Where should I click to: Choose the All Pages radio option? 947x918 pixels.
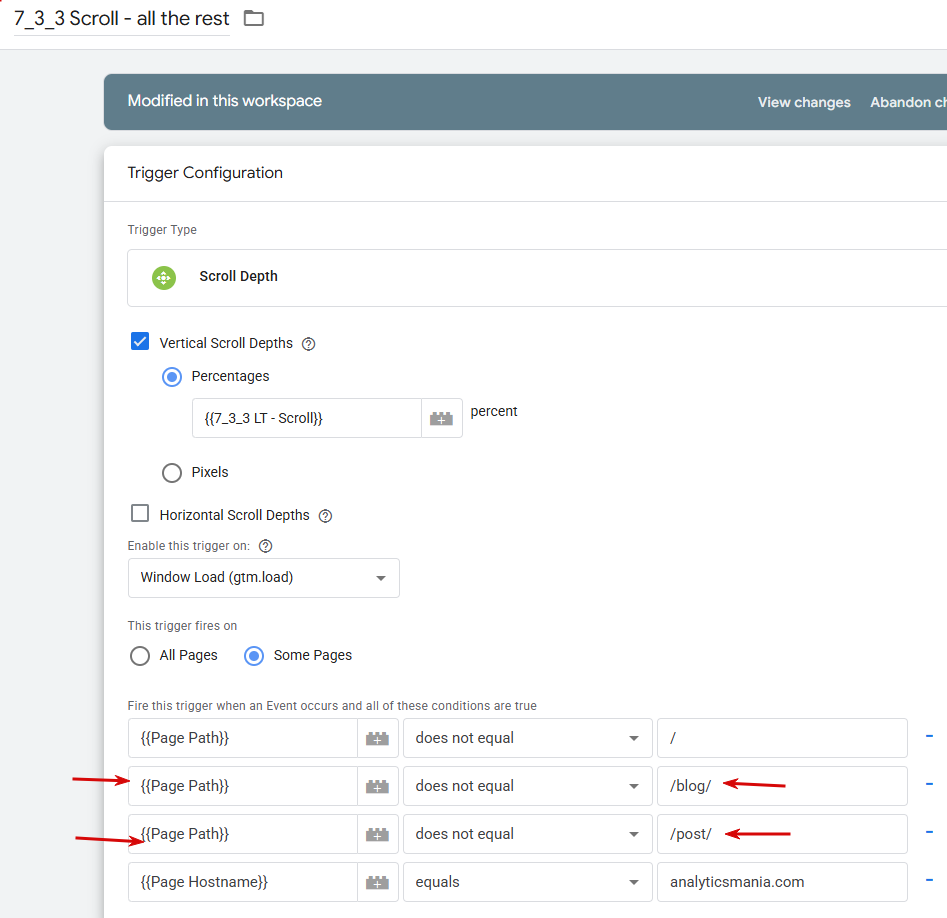140,656
